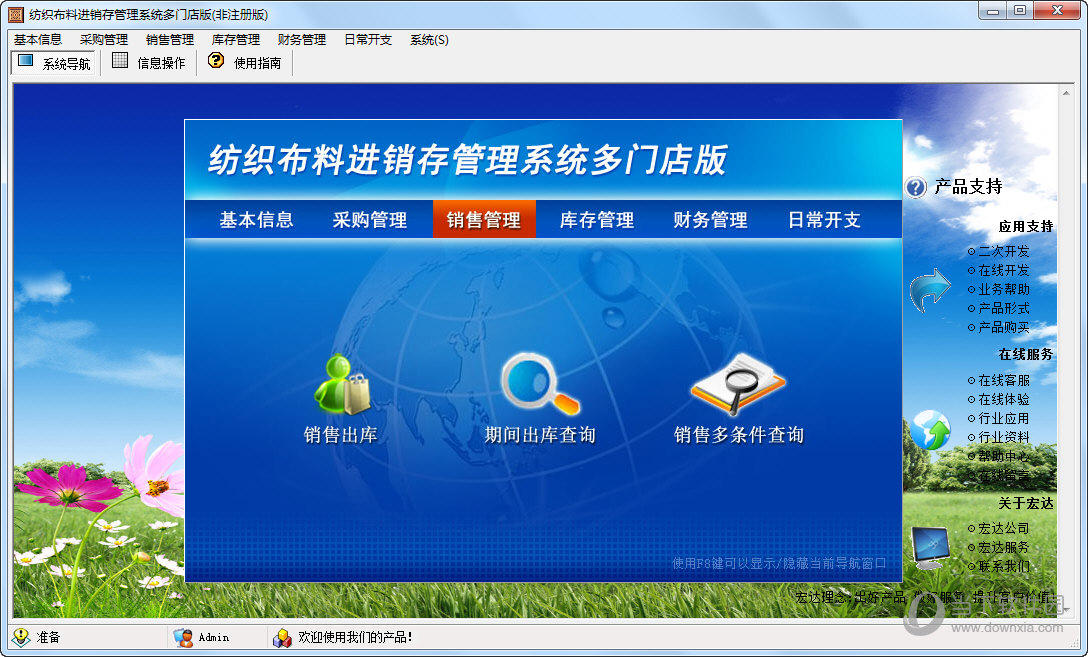Click 使用指南 question mark icon
The height and width of the screenshot is (657, 1088).
coord(216,60)
